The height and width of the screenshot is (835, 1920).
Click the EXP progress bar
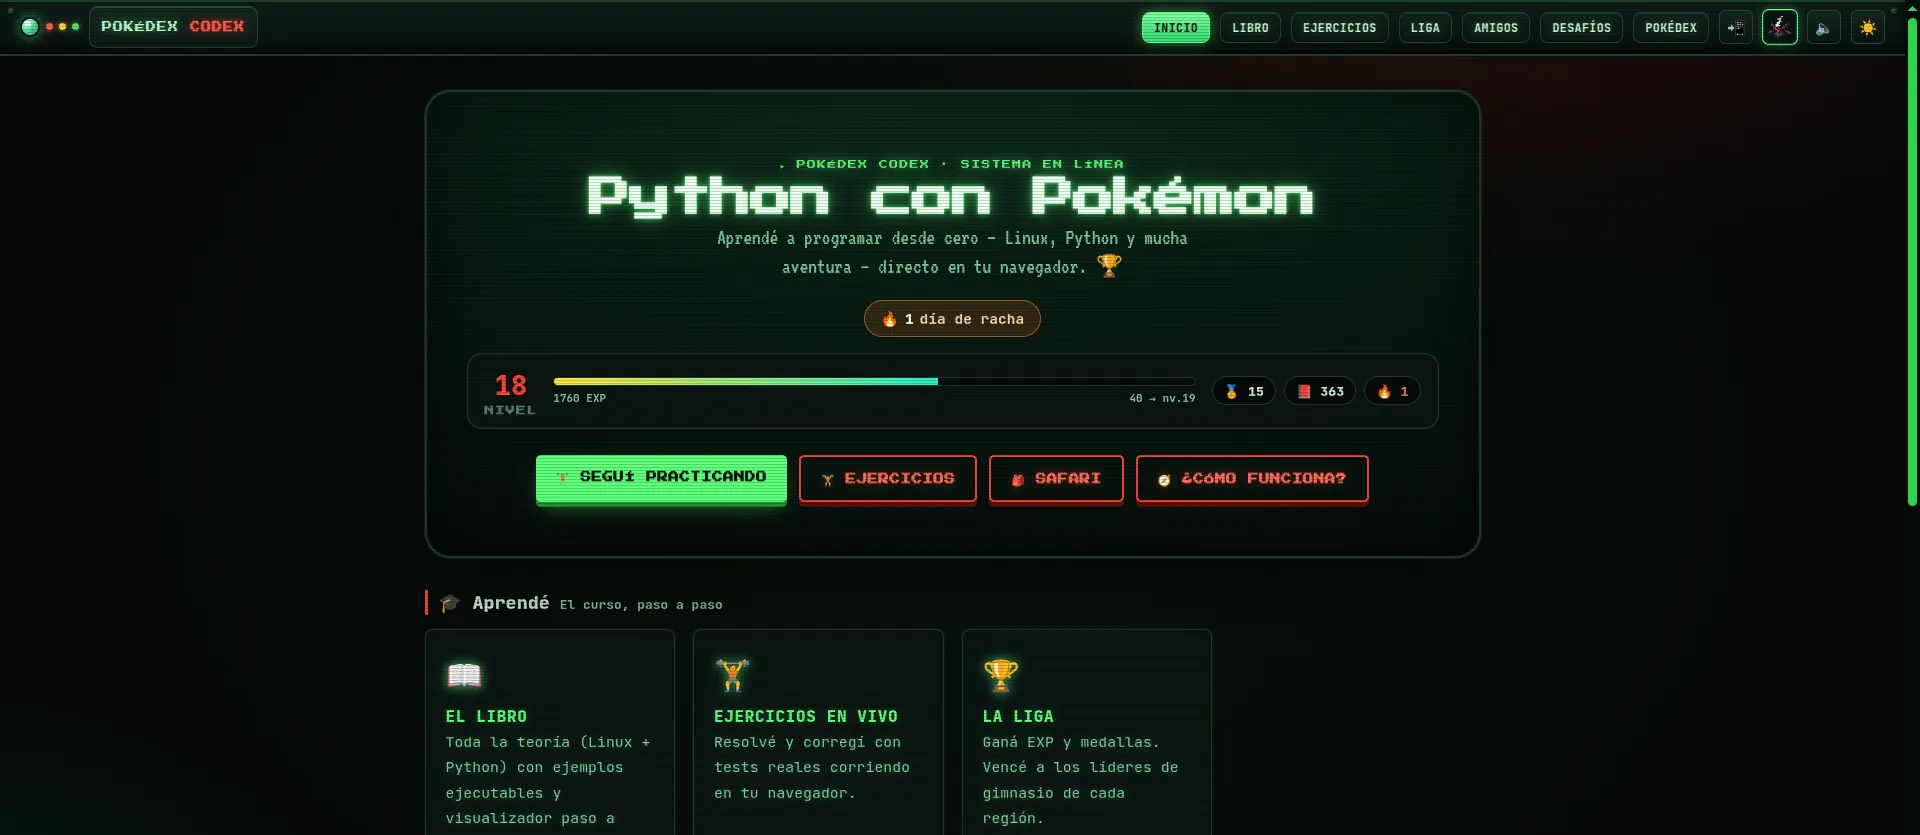pos(874,381)
